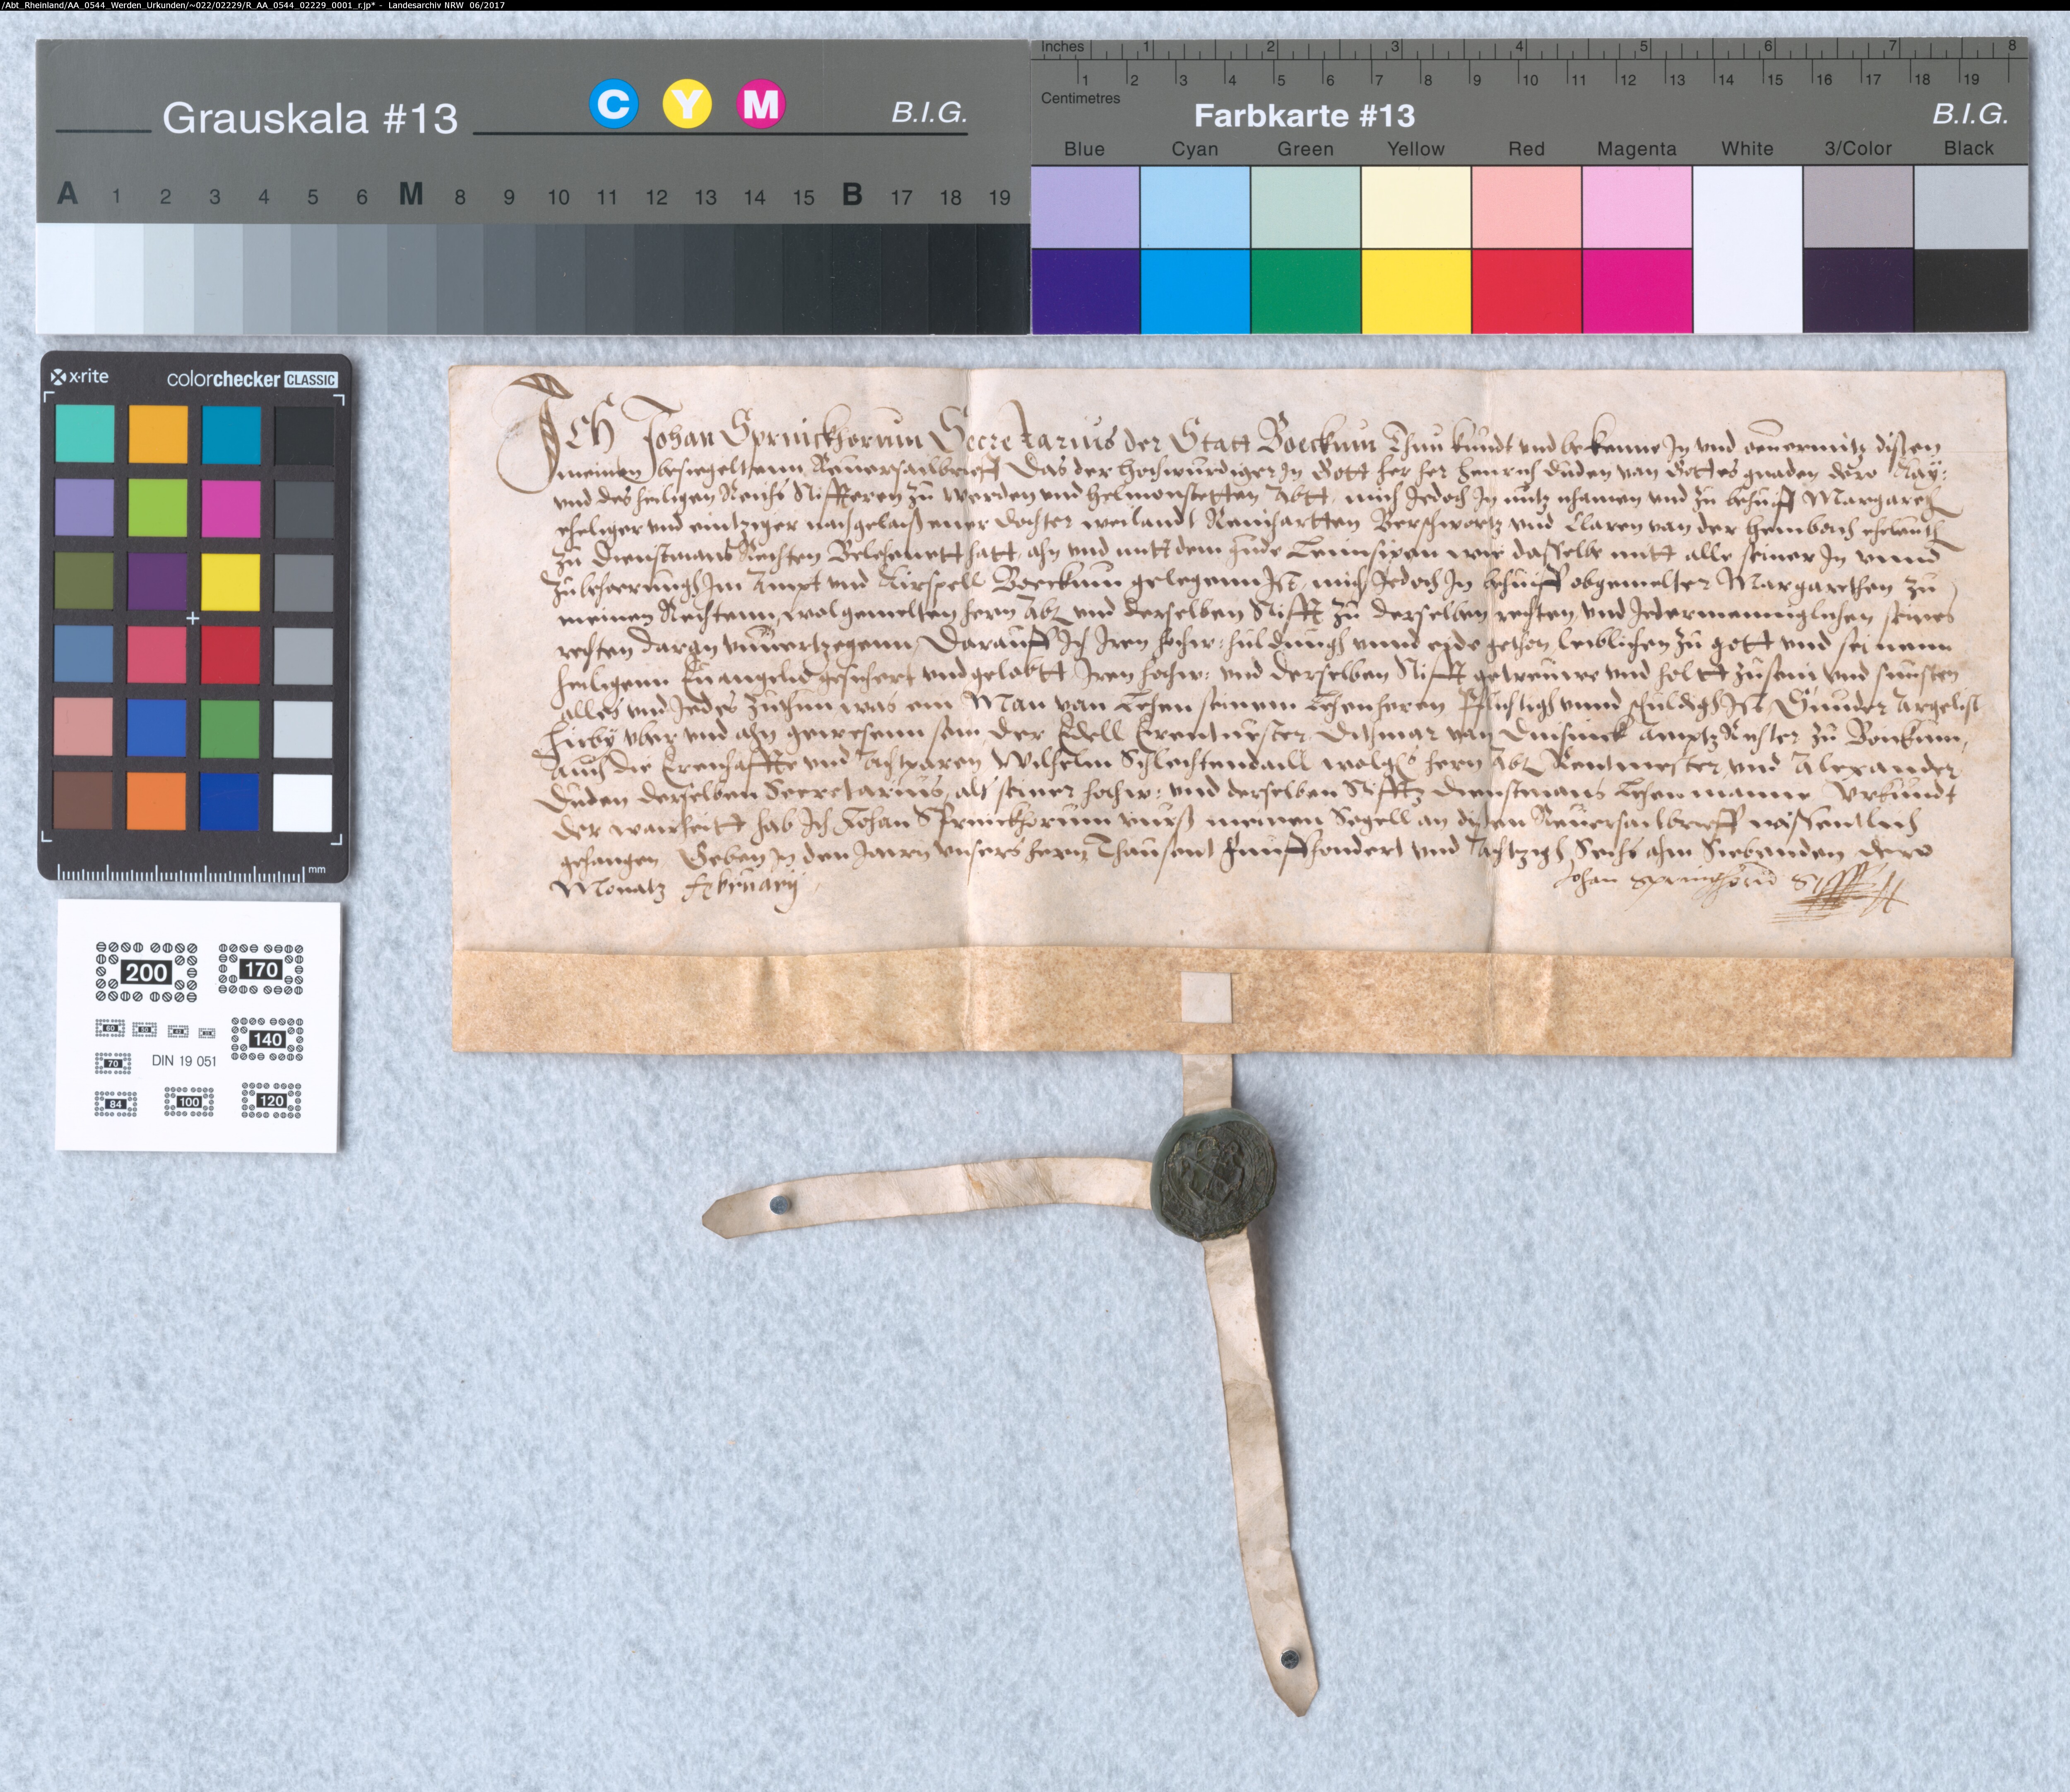Click the 140 resolution test pattern
The height and width of the screenshot is (1792, 2070).
pyautogui.click(x=267, y=1039)
